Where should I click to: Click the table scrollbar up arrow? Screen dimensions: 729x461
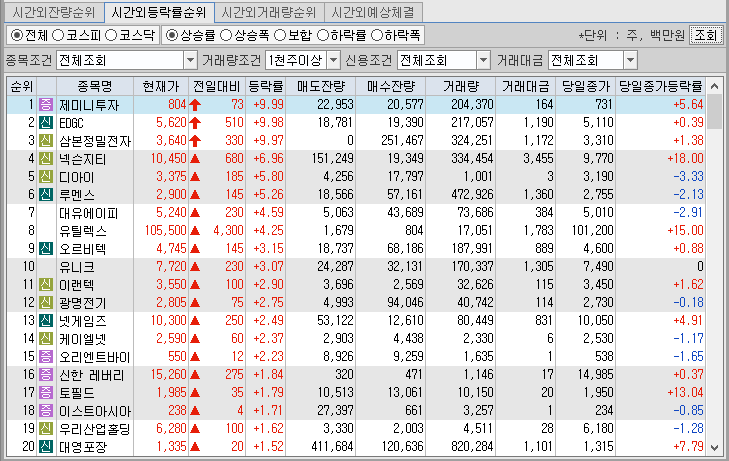(715, 86)
